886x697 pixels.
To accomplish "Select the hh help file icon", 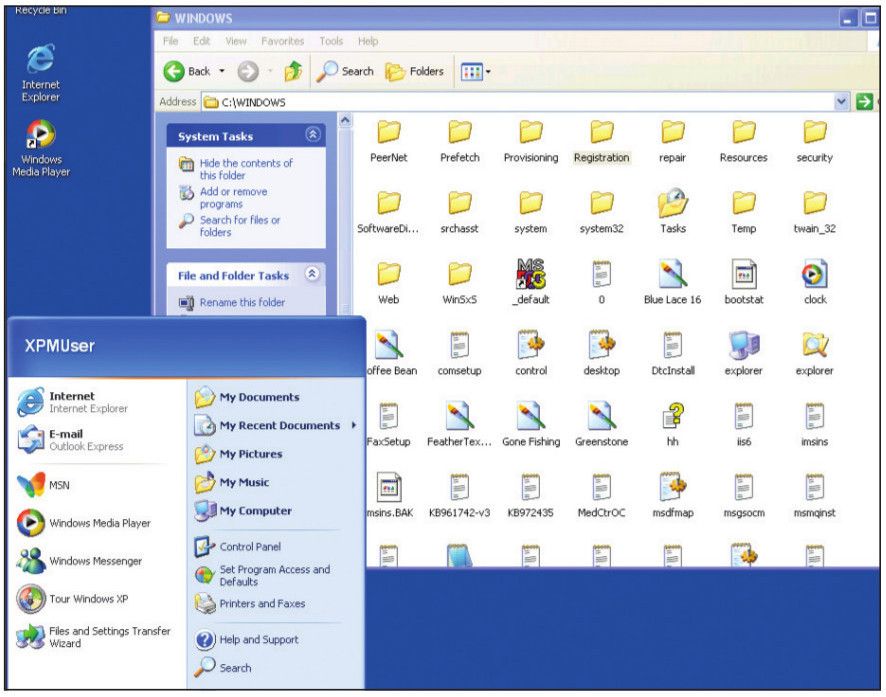I will pyautogui.click(x=672, y=417).
